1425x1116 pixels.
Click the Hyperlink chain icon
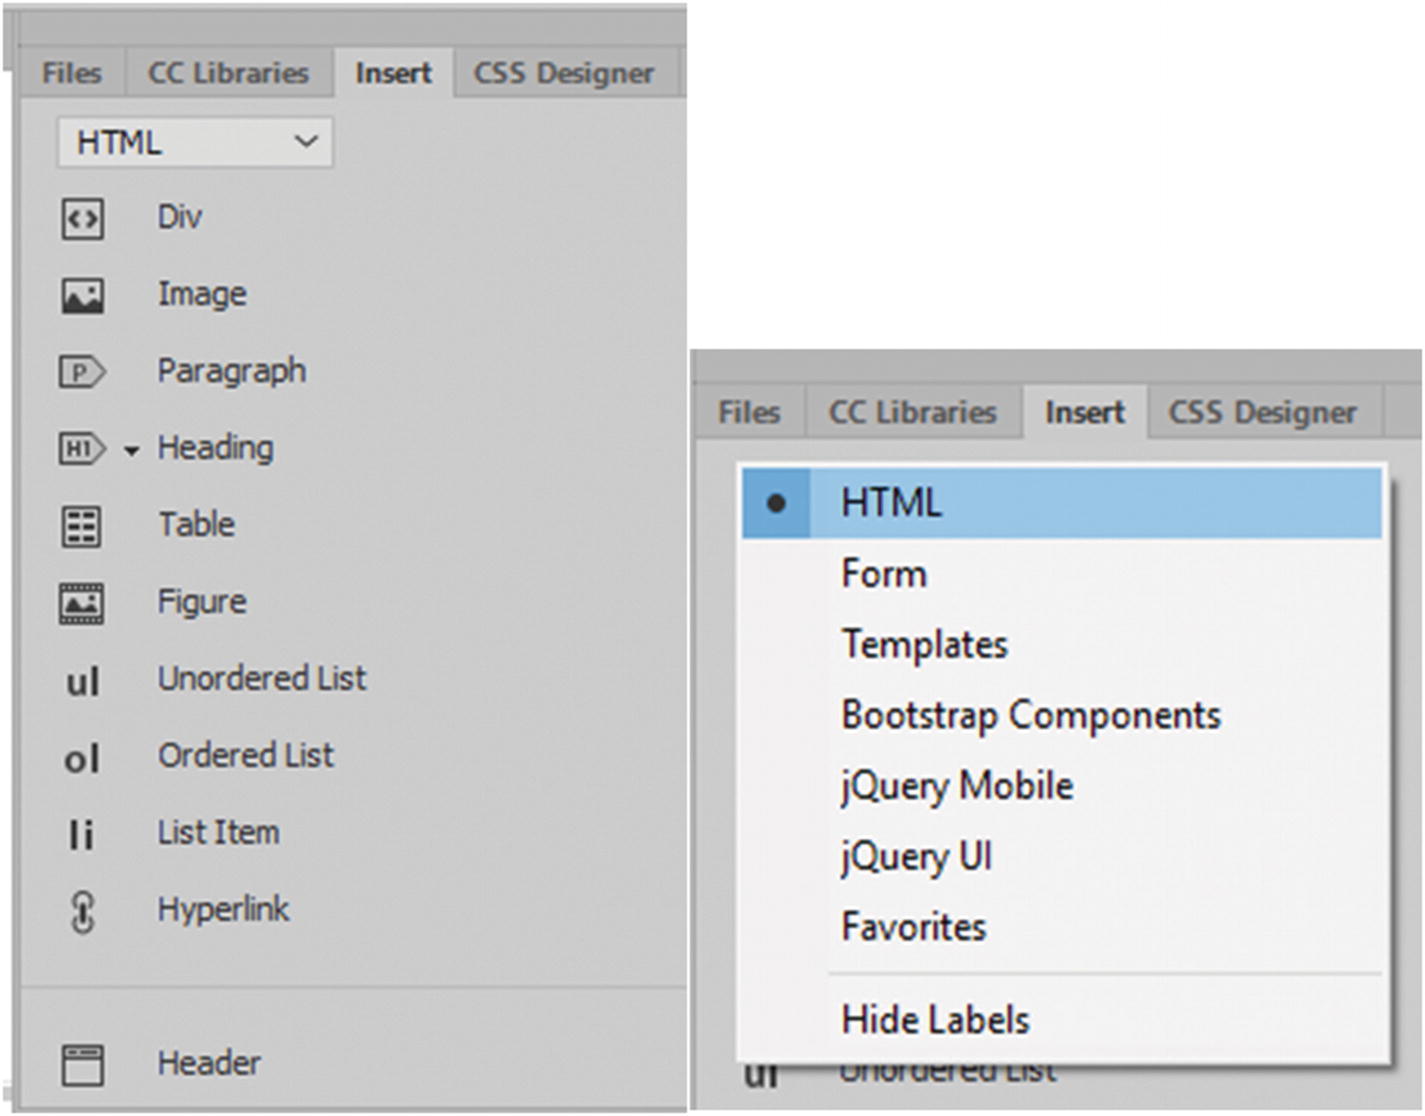(x=83, y=912)
